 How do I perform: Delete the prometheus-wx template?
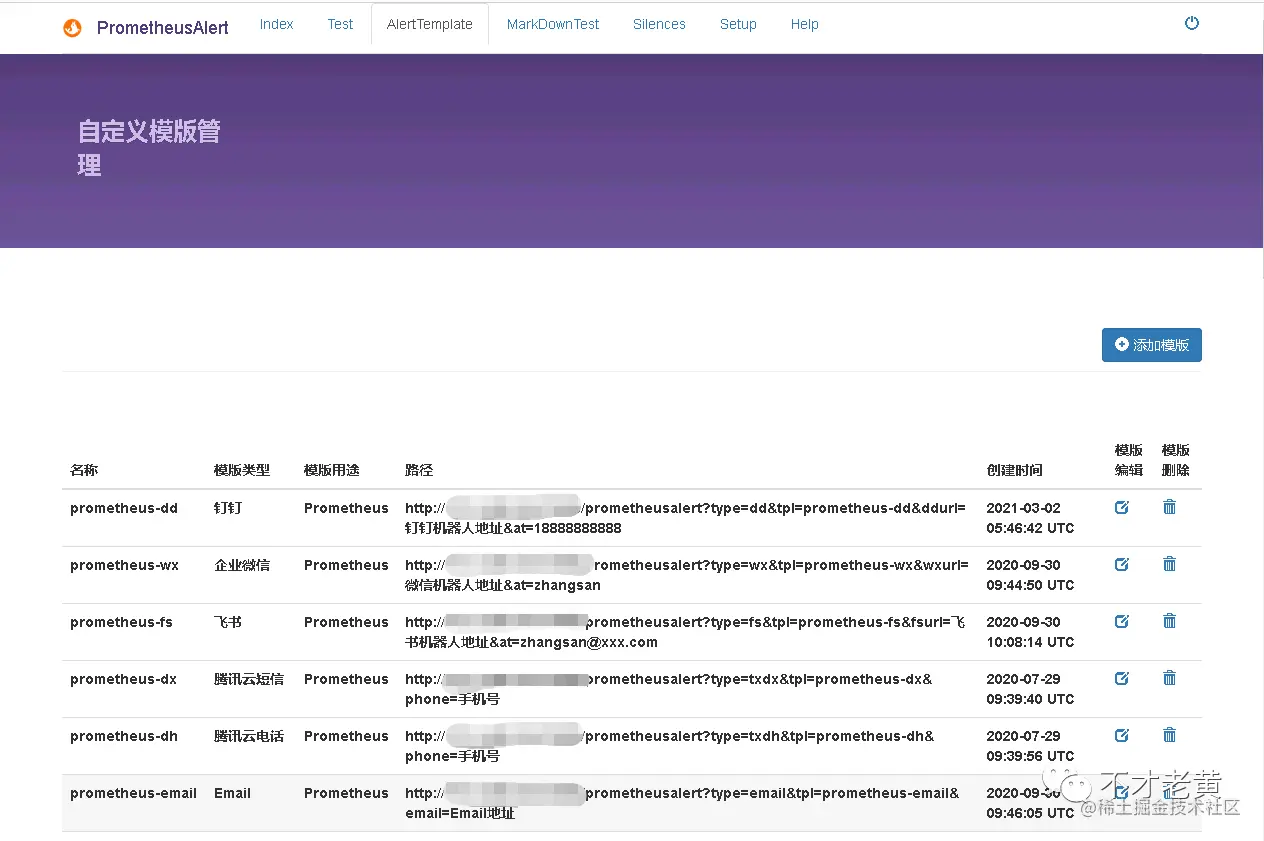click(1169, 564)
